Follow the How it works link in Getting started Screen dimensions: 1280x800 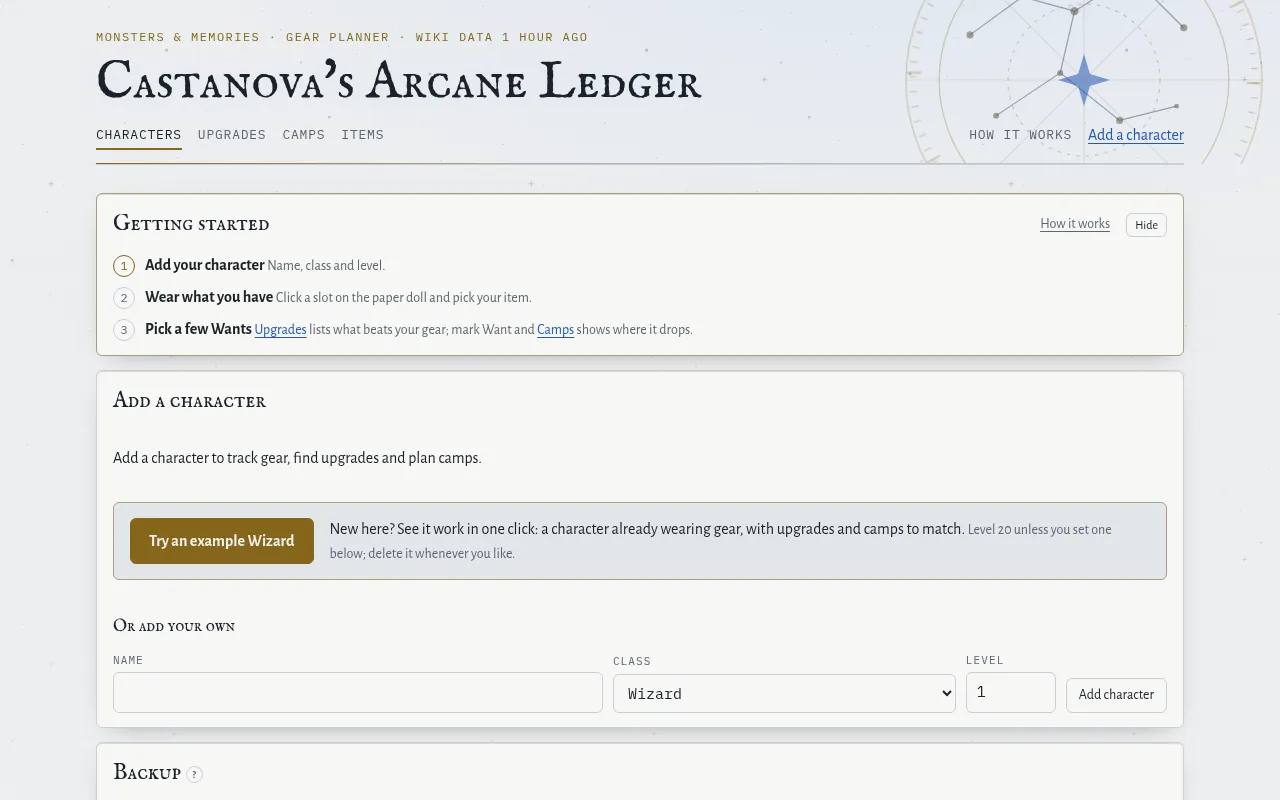(x=1075, y=224)
